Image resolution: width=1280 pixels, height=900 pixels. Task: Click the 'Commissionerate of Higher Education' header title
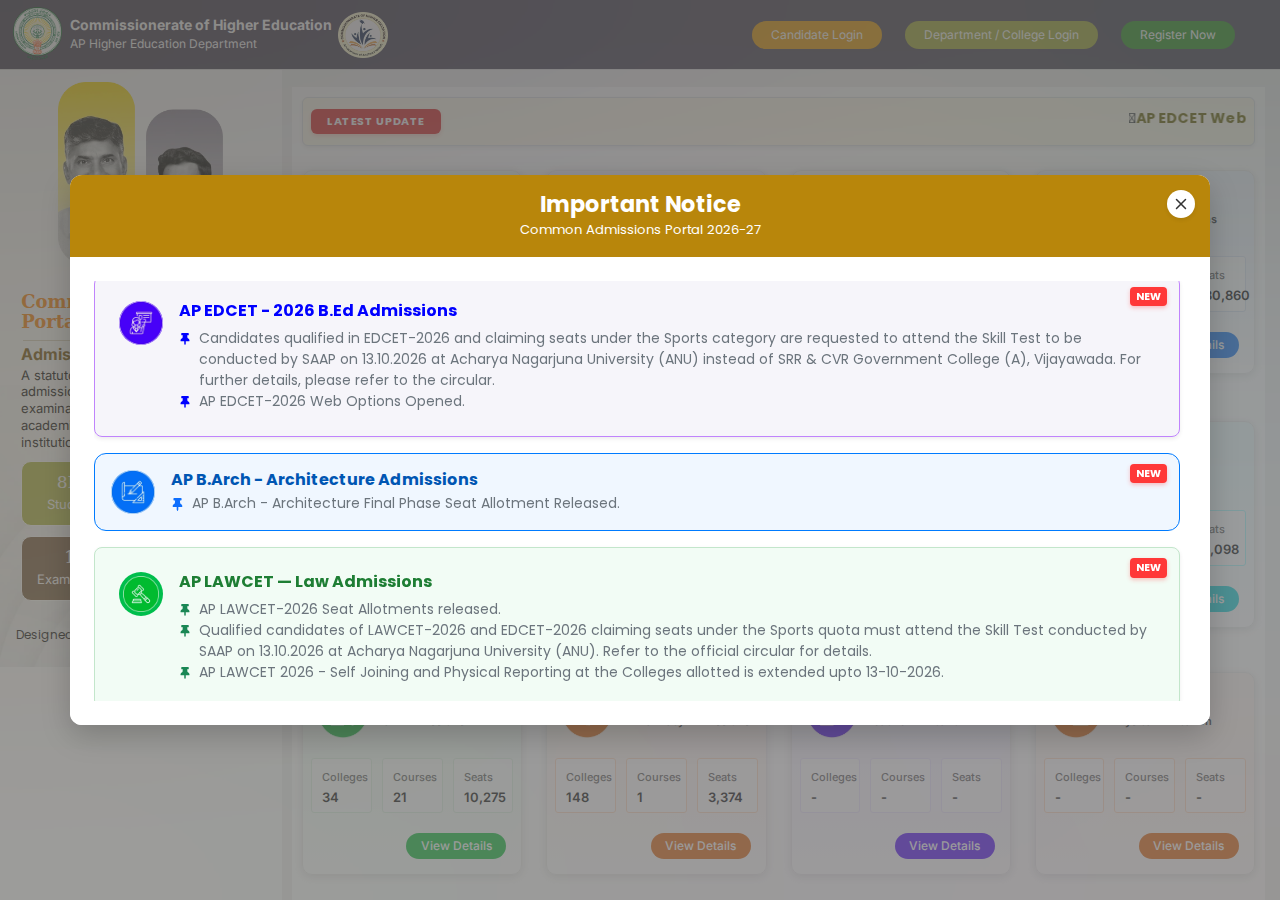[x=201, y=25]
